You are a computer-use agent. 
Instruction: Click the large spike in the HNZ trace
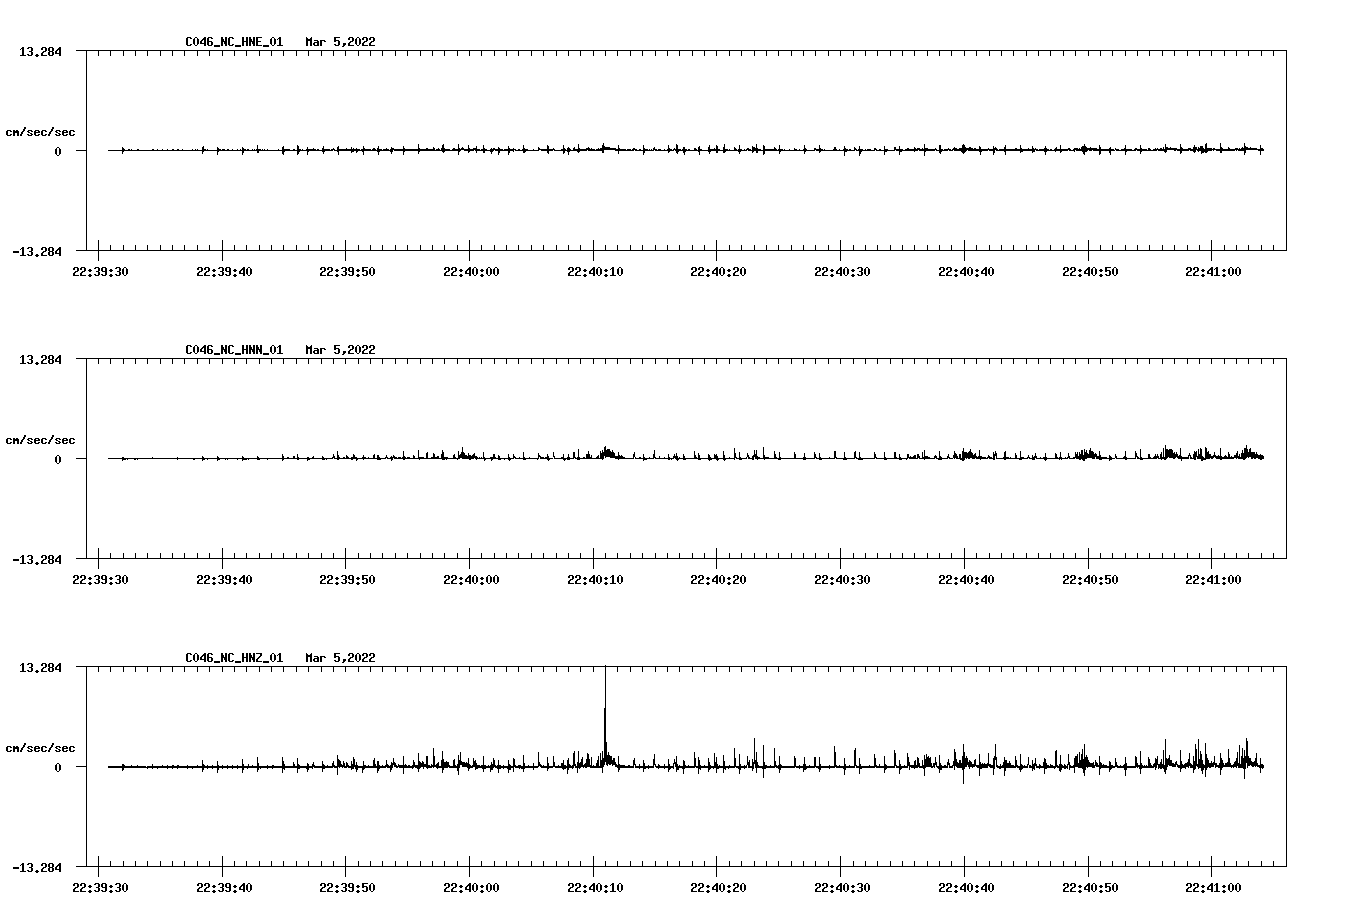605,715
